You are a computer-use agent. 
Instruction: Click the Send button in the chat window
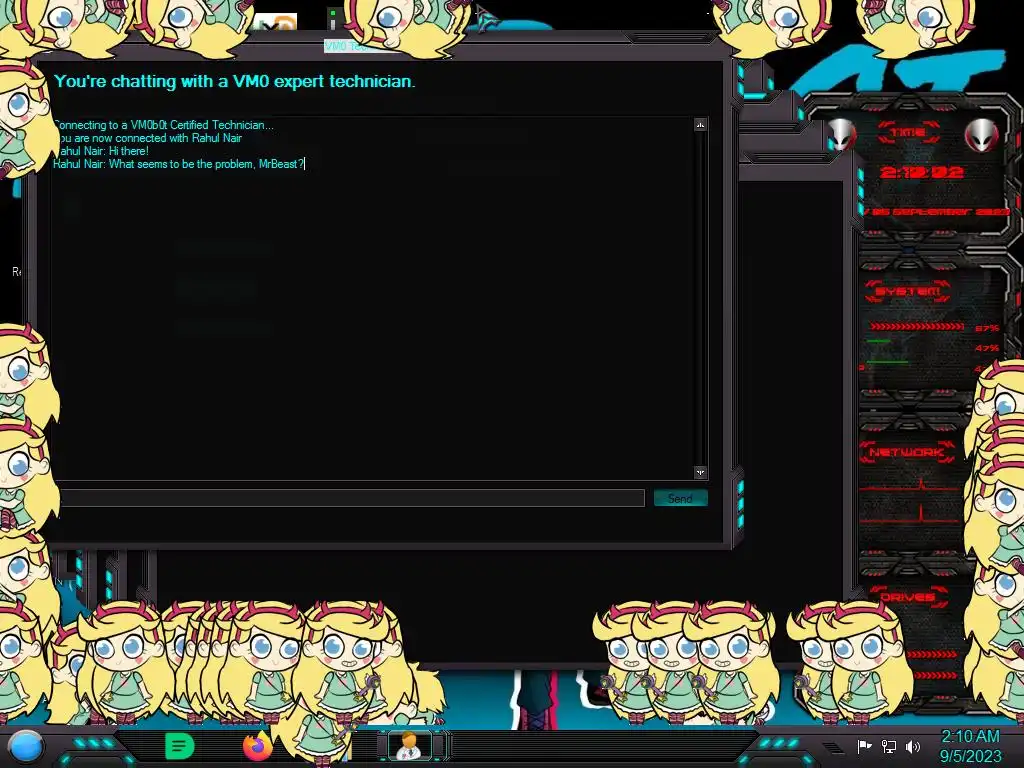pos(680,498)
